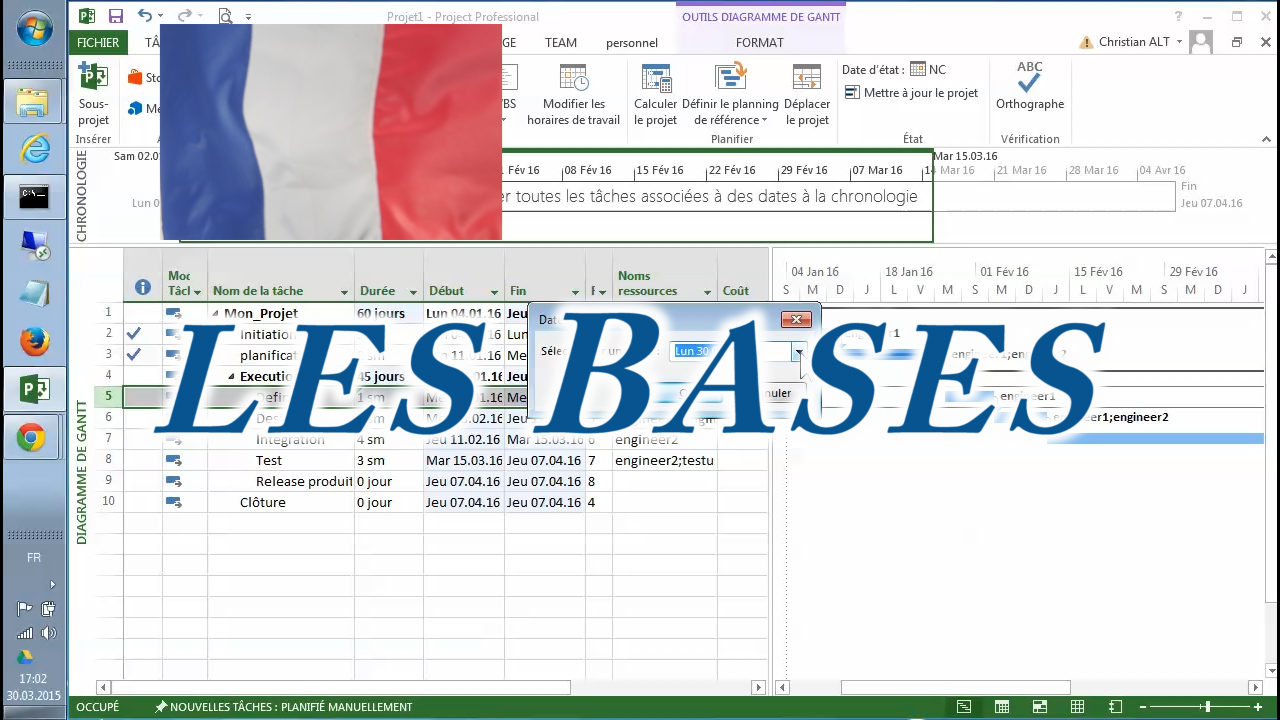Viewport: 1280px width, 720px height.
Task: Save the project with the floppy icon
Action: coord(116,16)
